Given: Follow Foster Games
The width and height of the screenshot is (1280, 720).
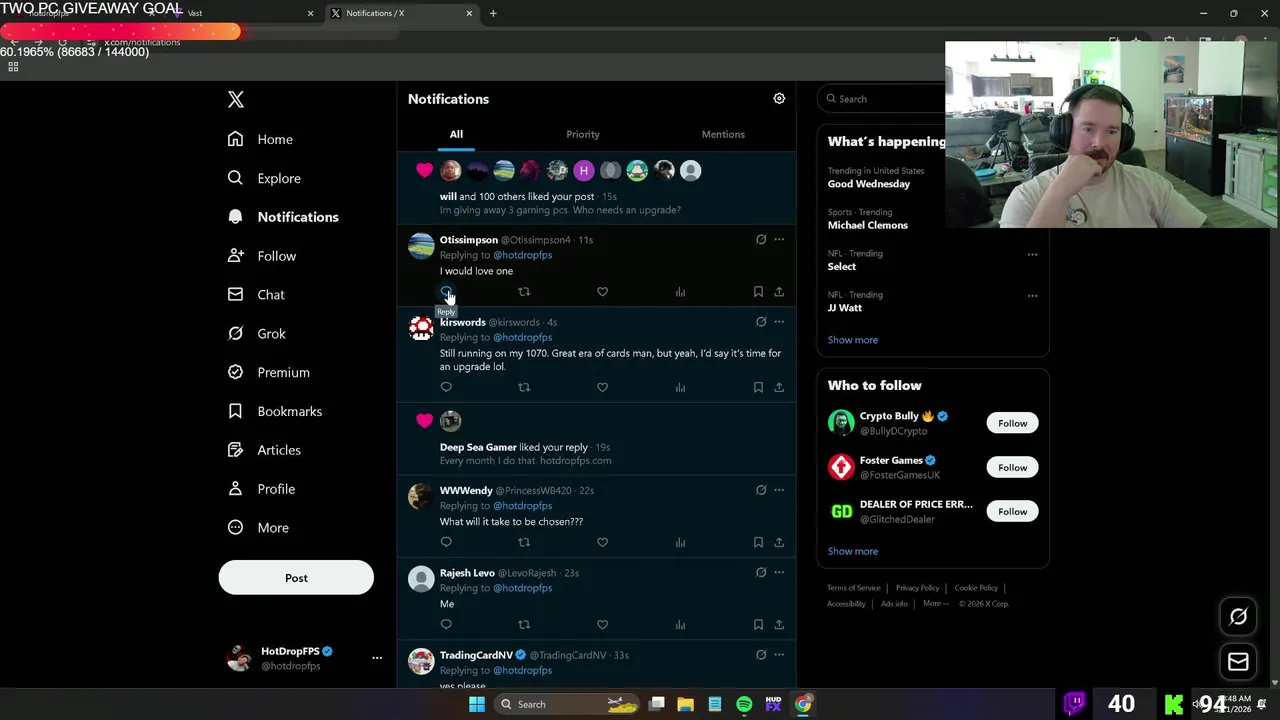Looking at the screenshot, I should point(1012,467).
